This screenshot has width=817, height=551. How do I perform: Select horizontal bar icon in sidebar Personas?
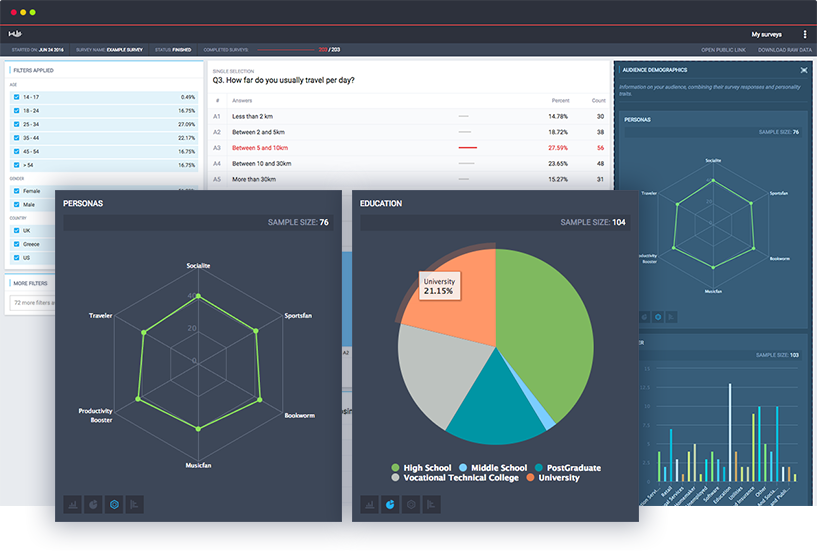pyautogui.click(x=672, y=316)
